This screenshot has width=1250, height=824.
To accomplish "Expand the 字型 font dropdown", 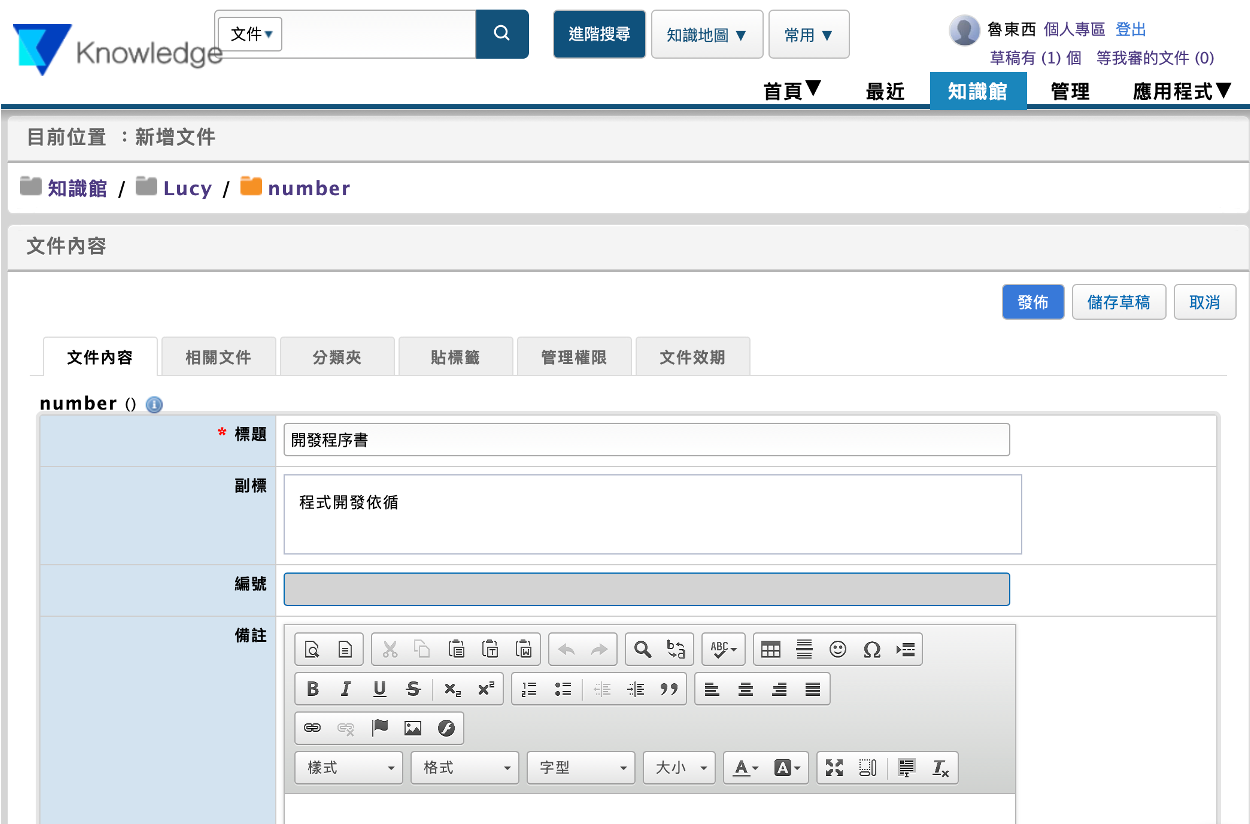I will click(581, 767).
